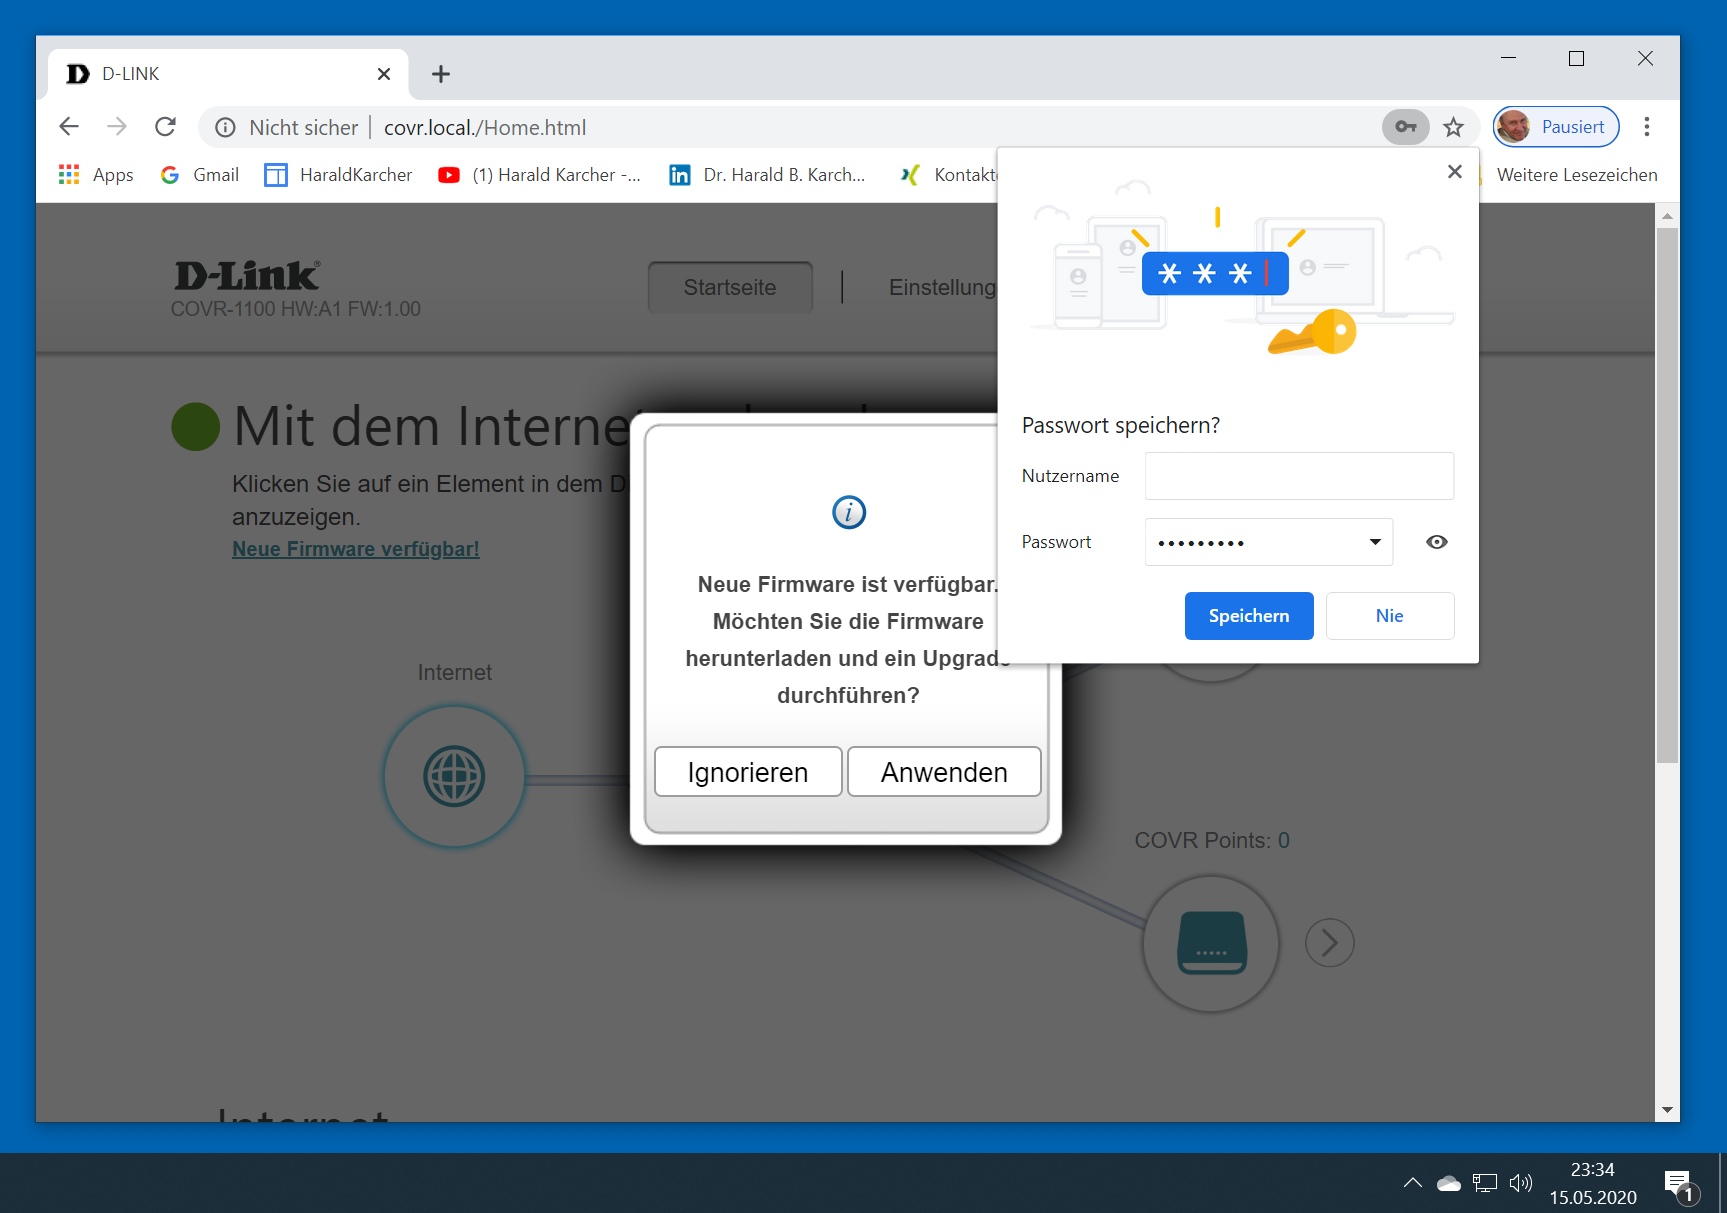Viewport: 1727px width, 1213px height.
Task: Close the D-LINK browser tab
Action: [x=384, y=74]
